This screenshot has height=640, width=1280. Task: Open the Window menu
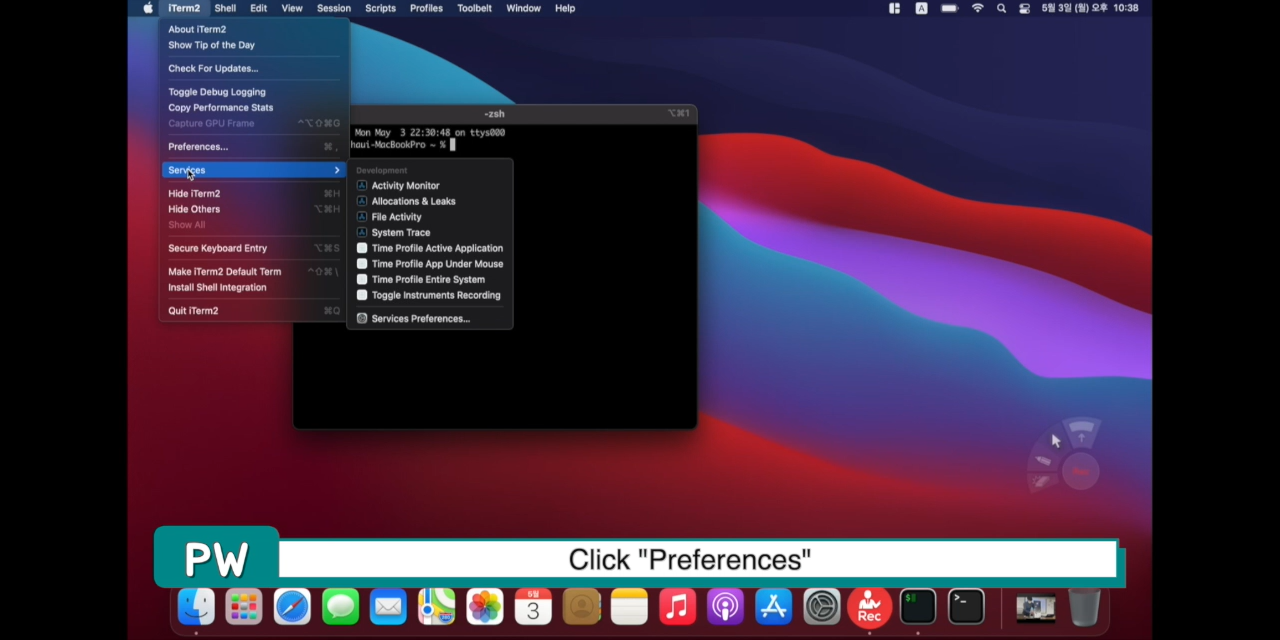[x=524, y=8]
